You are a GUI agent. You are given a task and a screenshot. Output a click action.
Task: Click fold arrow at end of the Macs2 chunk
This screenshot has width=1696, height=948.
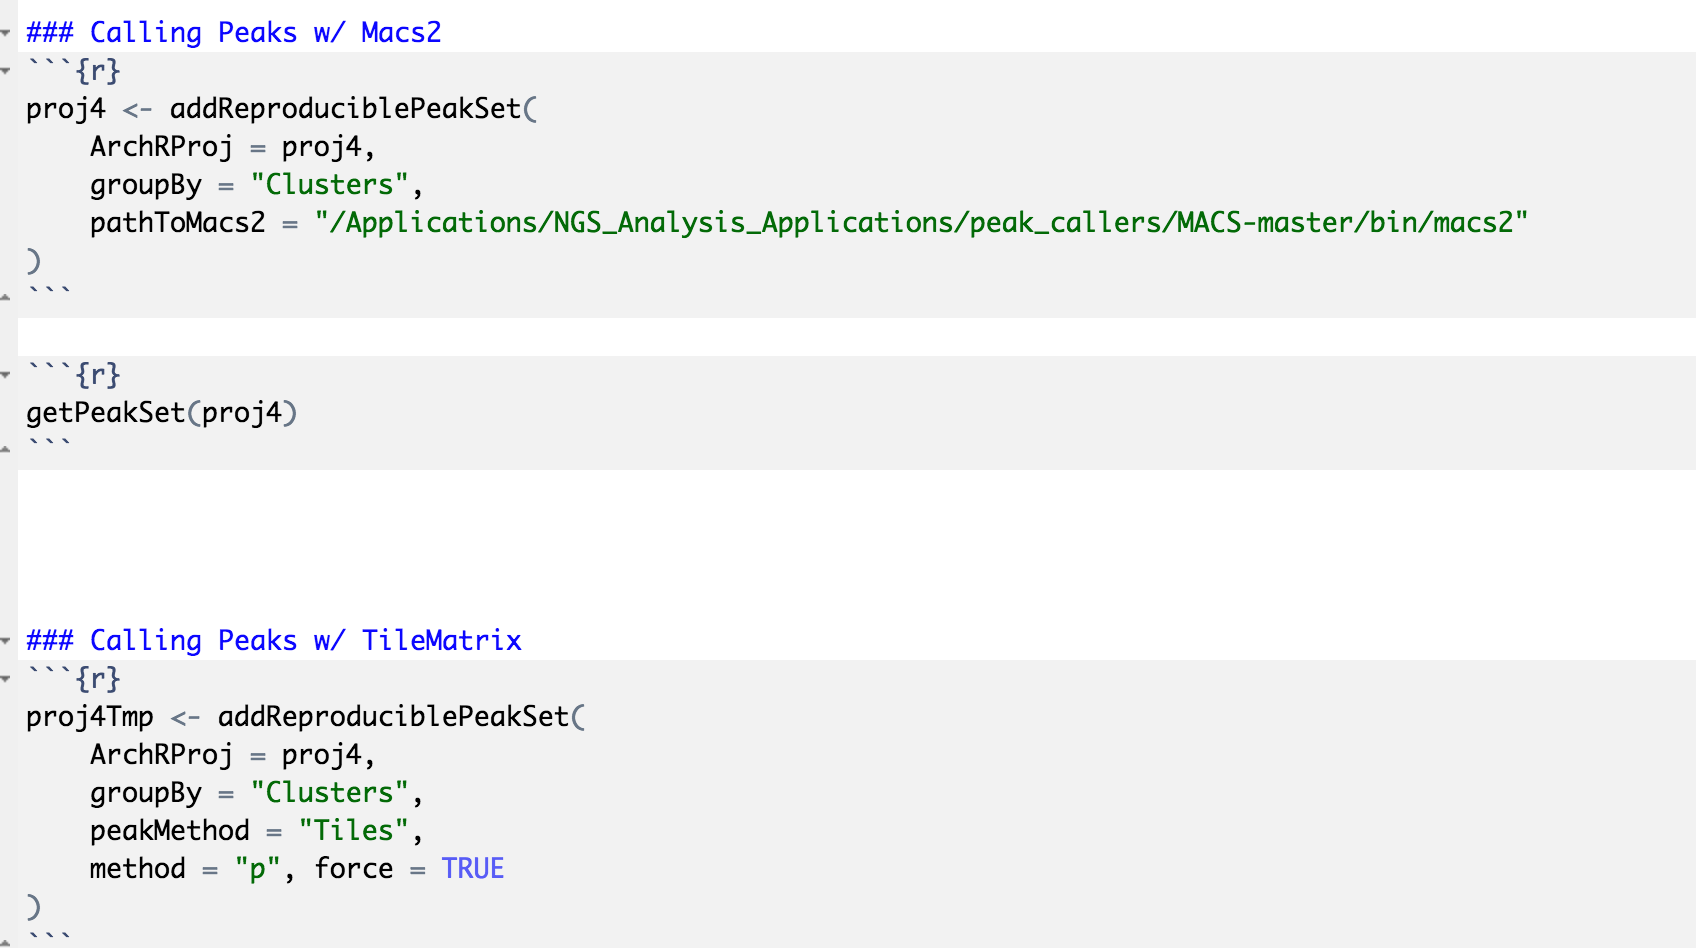tap(5, 297)
